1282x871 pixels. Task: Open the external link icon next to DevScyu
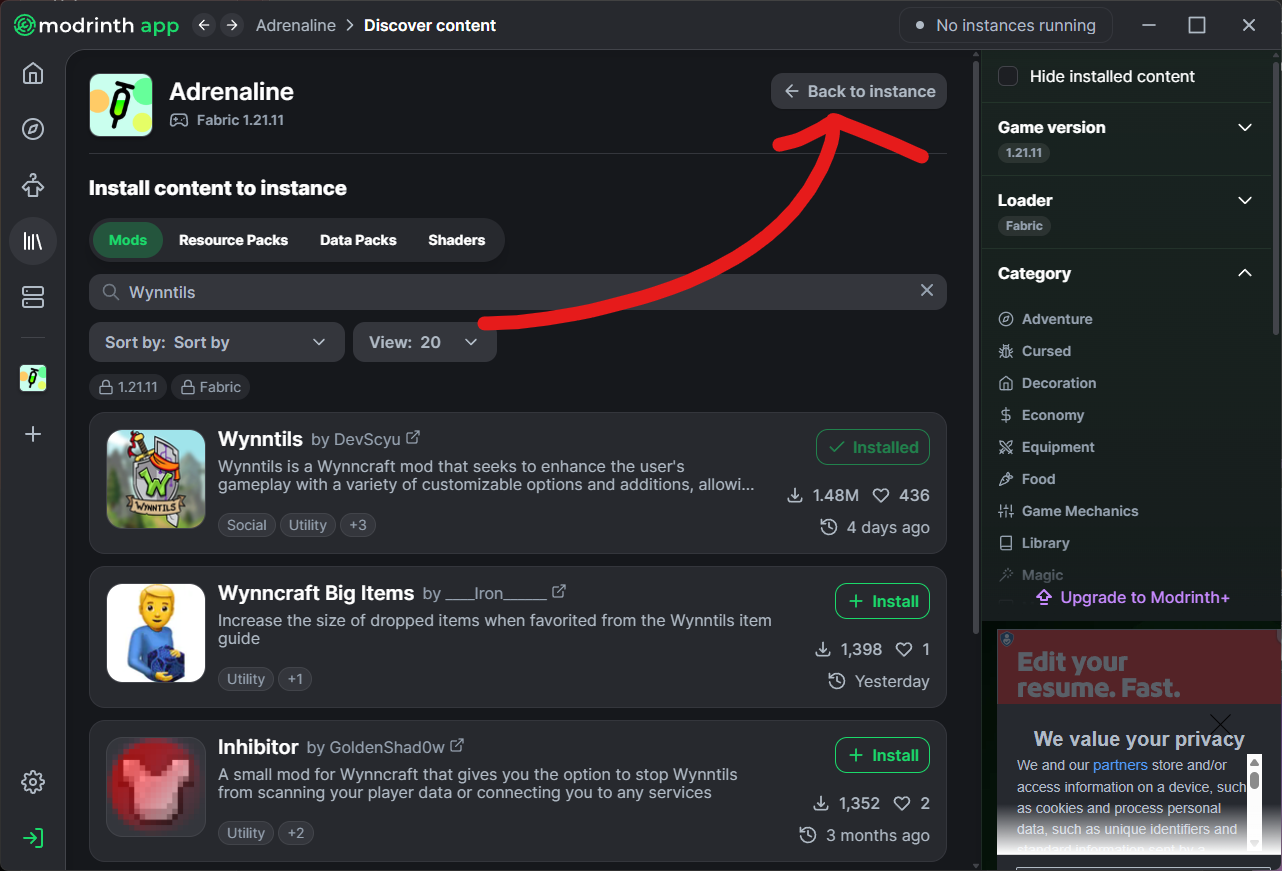pos(413,438)
